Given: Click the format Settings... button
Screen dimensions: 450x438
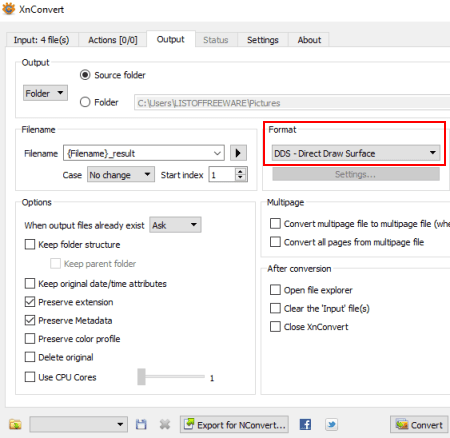Looking at the screenshot, I should [356, 174].
